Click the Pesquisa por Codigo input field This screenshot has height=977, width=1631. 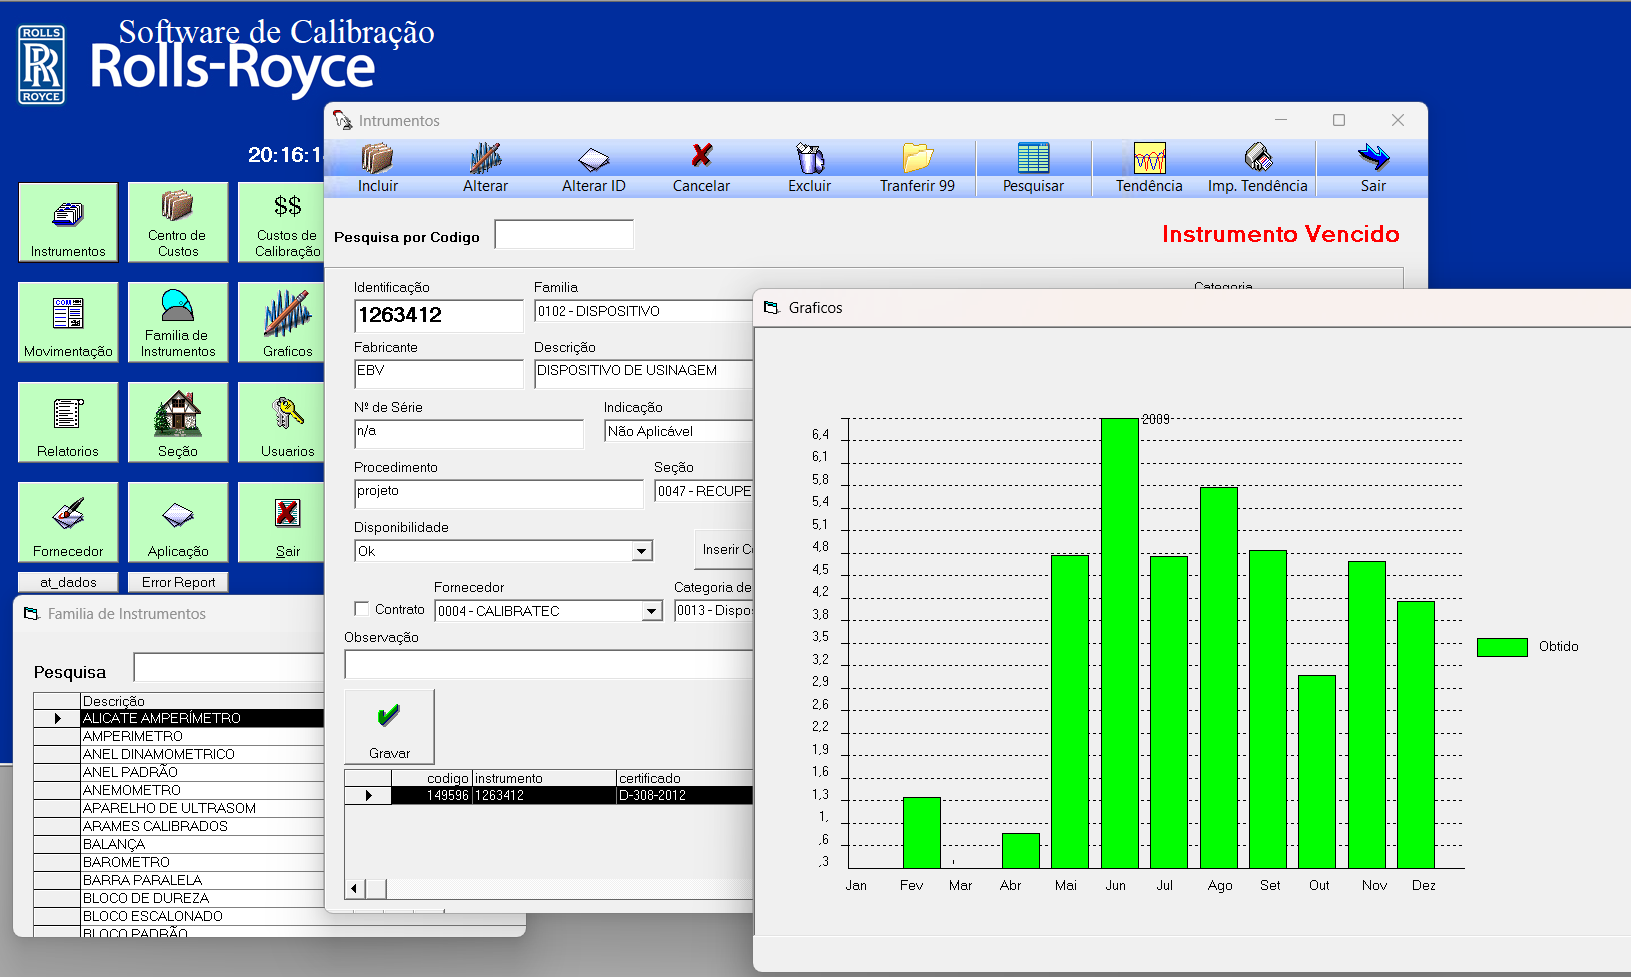click(564, 235)
